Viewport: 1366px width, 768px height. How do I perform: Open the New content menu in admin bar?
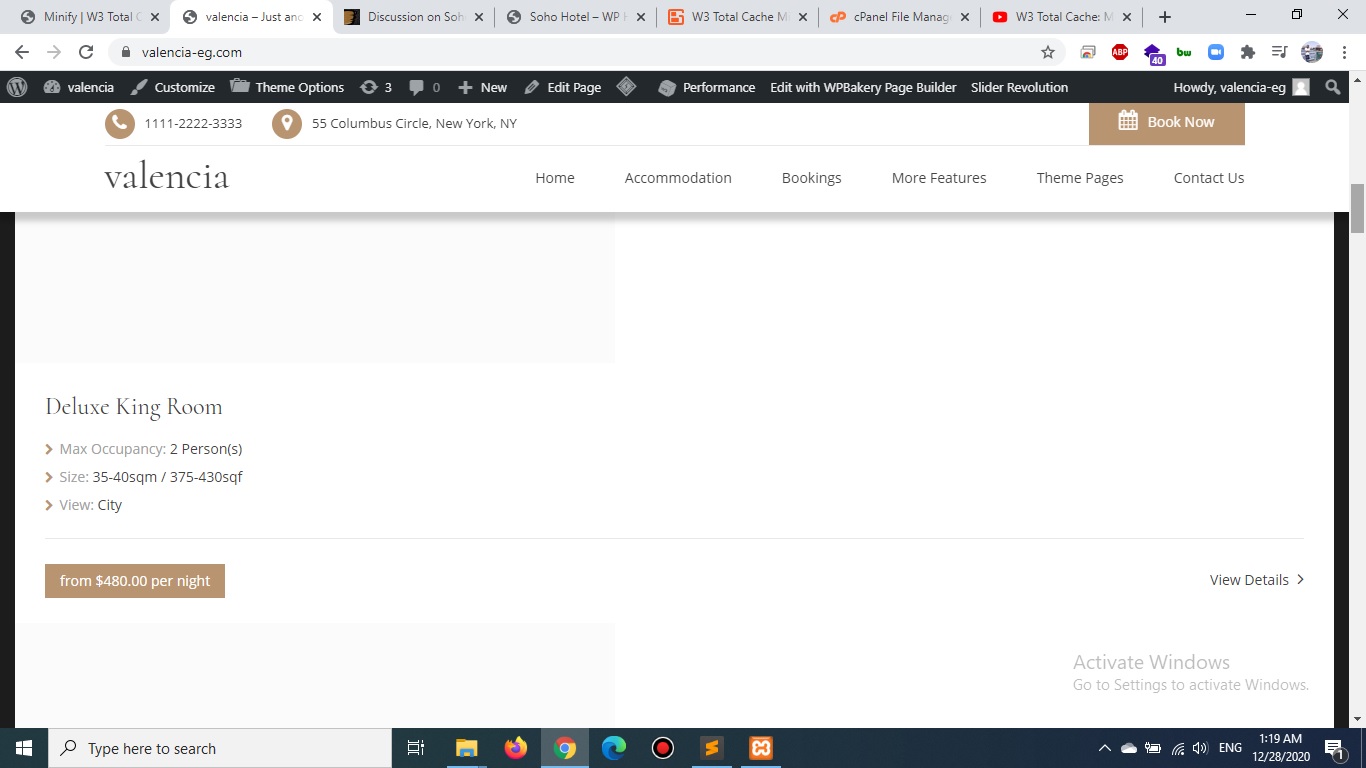point(482,87)
